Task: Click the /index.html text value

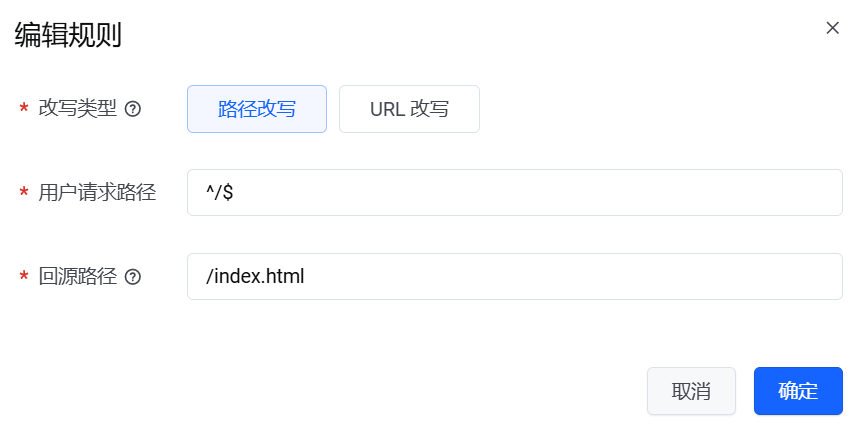Action: tap(255, 277)
